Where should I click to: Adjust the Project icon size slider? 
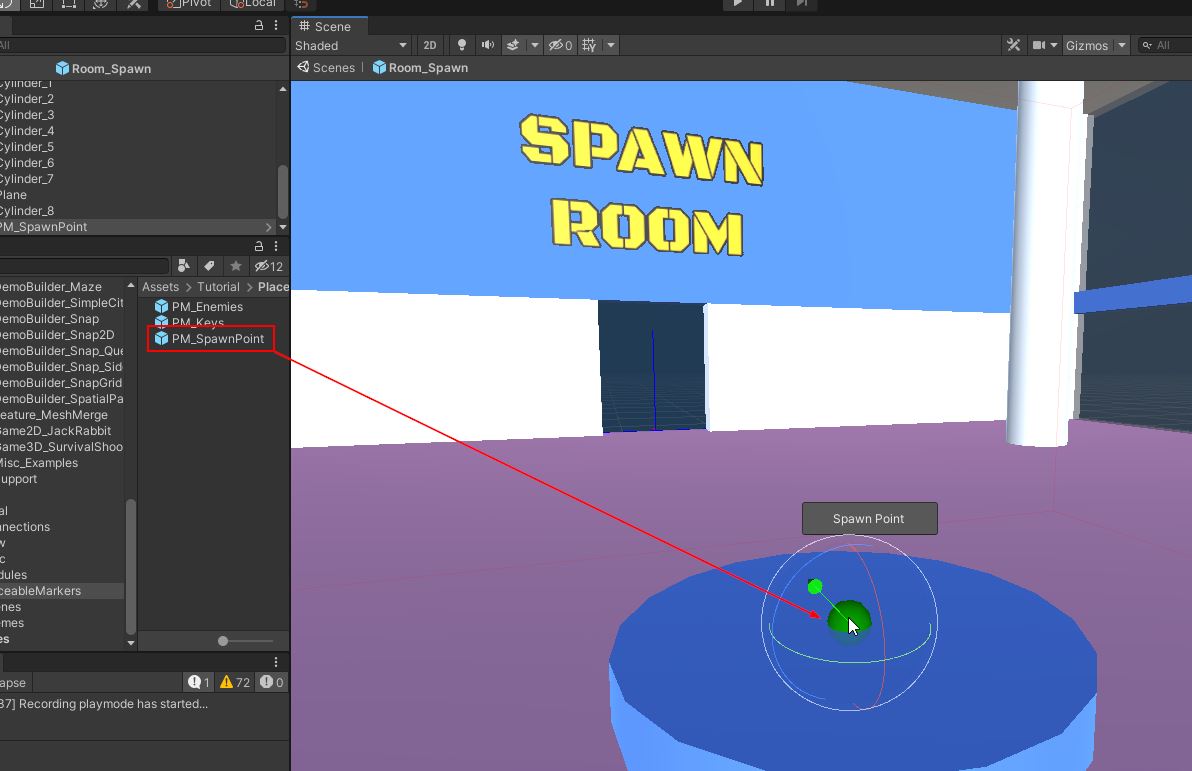click(224, 641)
